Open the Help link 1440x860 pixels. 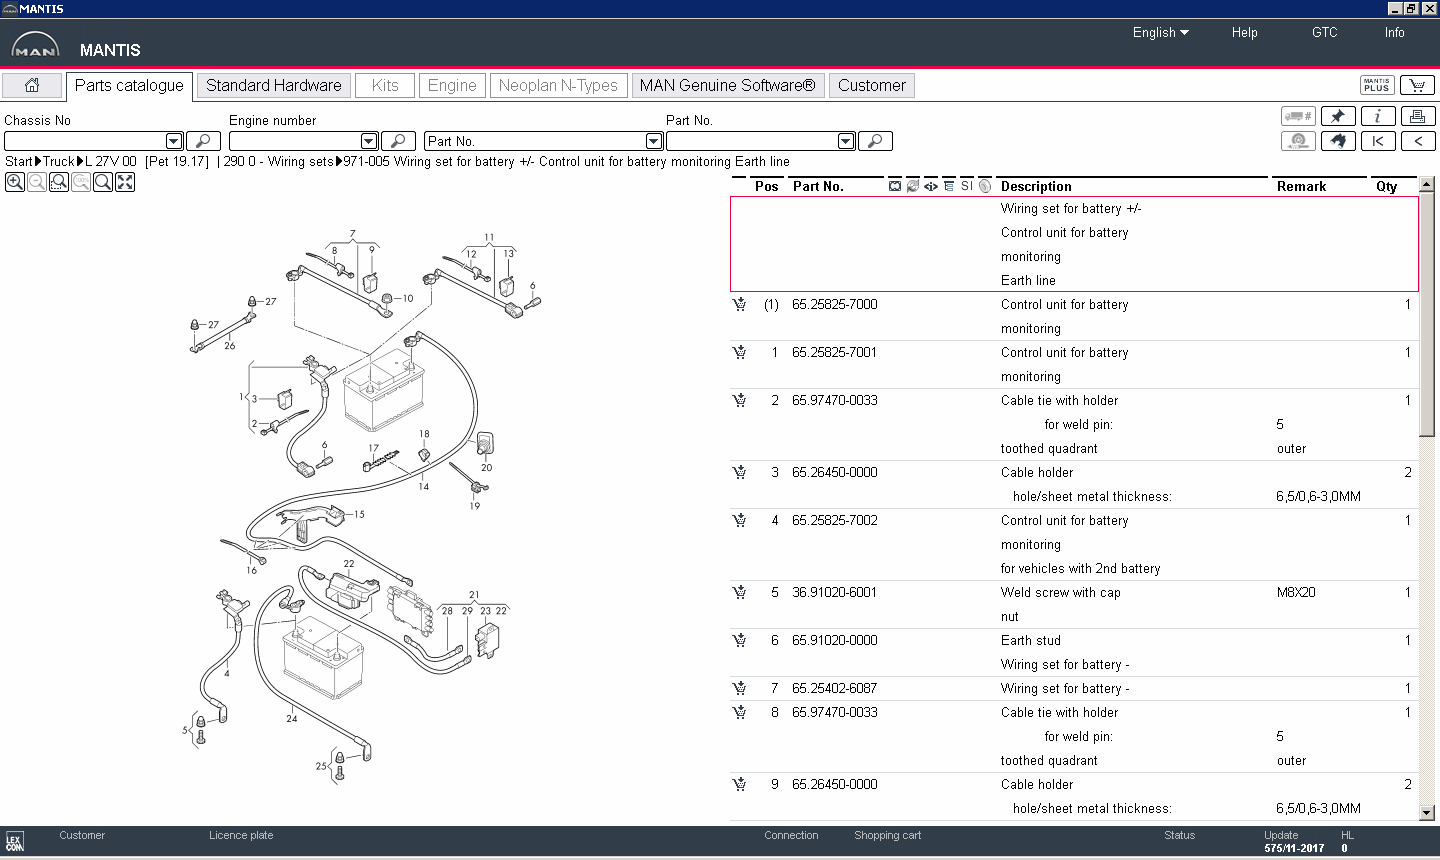click(x=1244, y=32)
